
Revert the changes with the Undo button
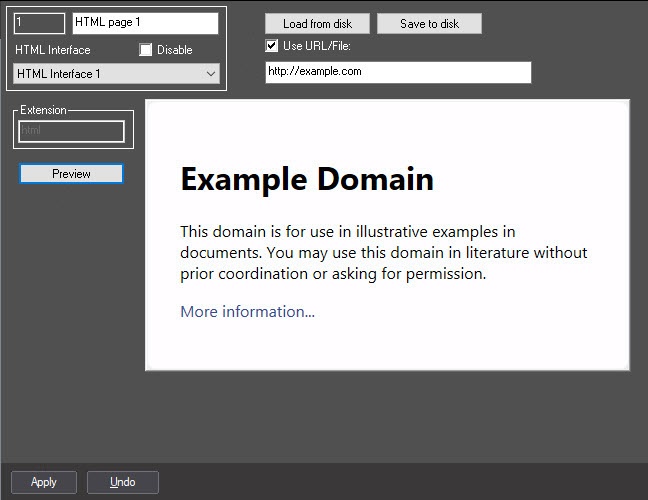(x=122, y=482)
